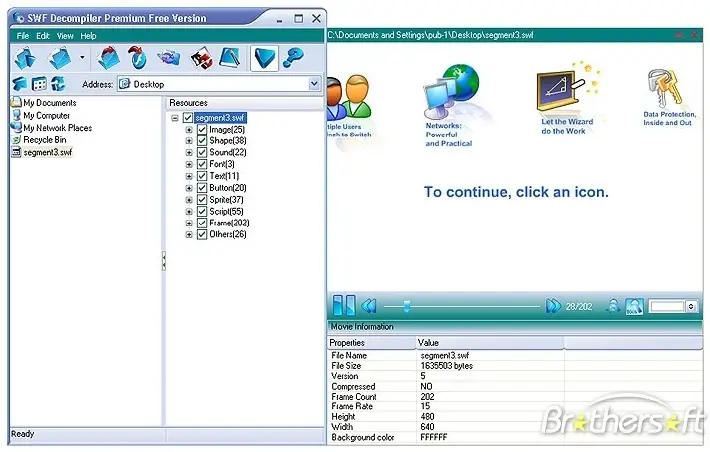Uncheck the Sprite(37) checkbox
This screenshot has height=452, width=710.
point(202,200)
